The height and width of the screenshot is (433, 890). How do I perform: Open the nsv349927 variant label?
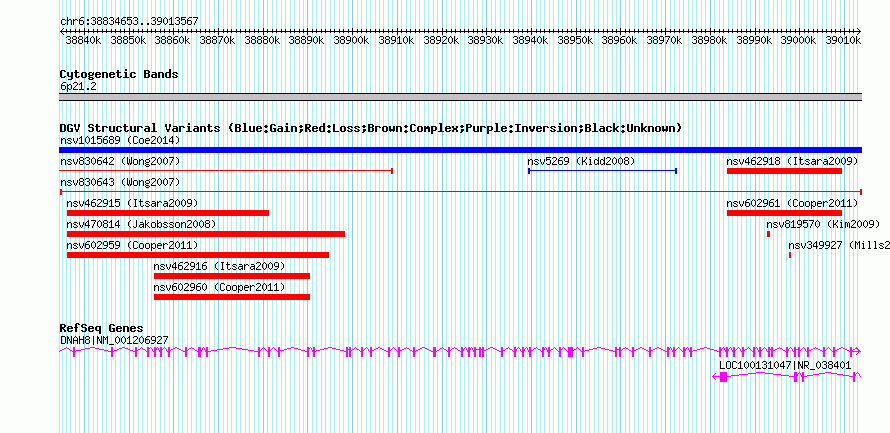pos(839,246)
